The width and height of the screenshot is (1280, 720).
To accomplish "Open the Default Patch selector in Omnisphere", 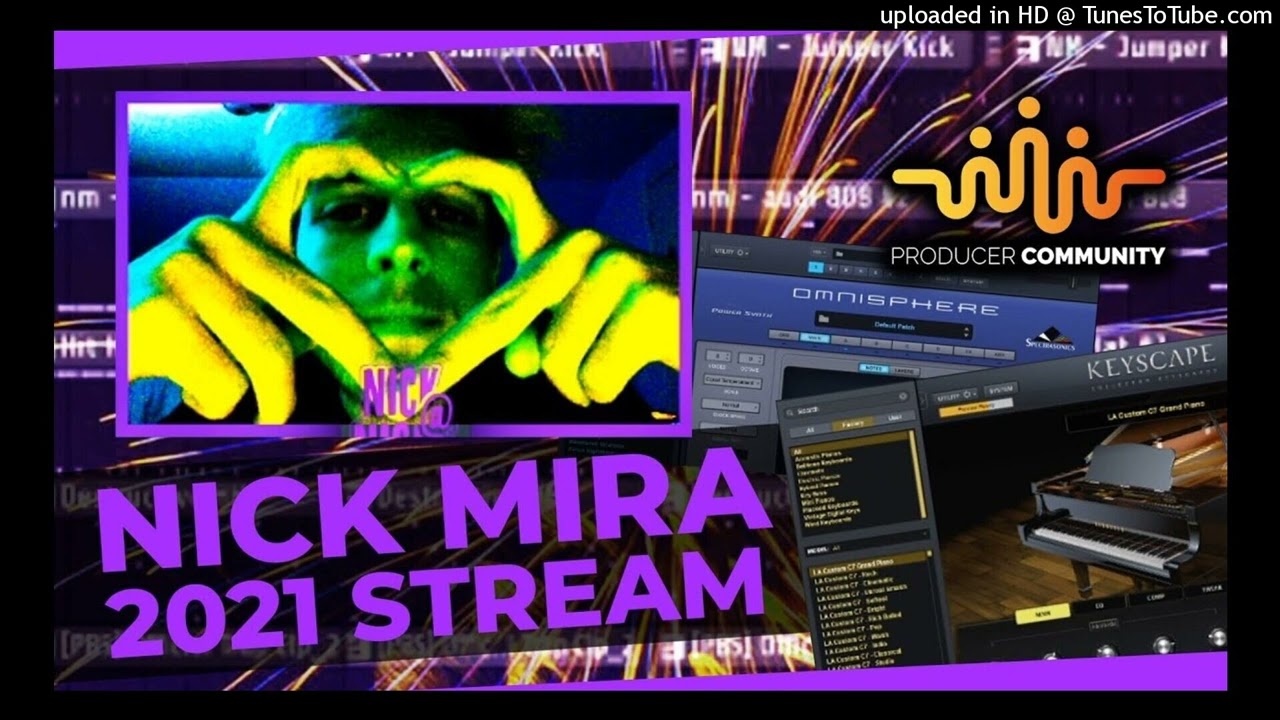I will pyautogui.click(x=894, y=326).
